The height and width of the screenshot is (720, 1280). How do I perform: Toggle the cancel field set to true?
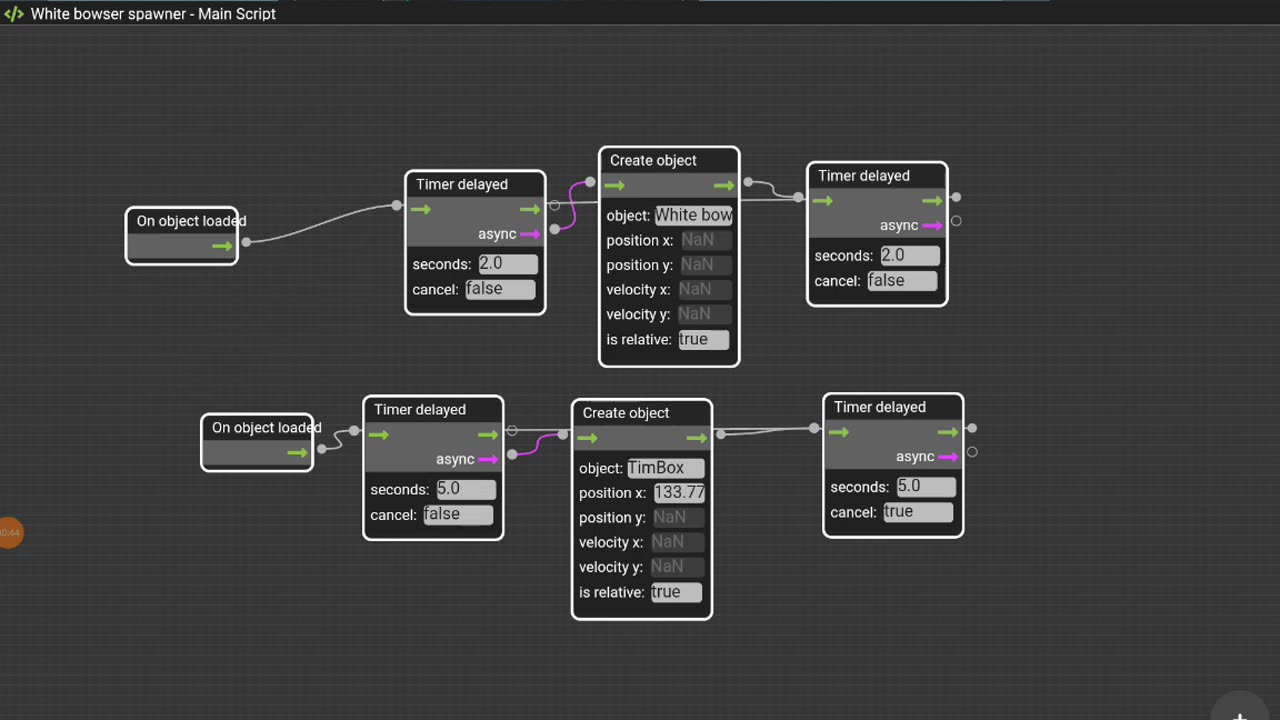point(918,512)
